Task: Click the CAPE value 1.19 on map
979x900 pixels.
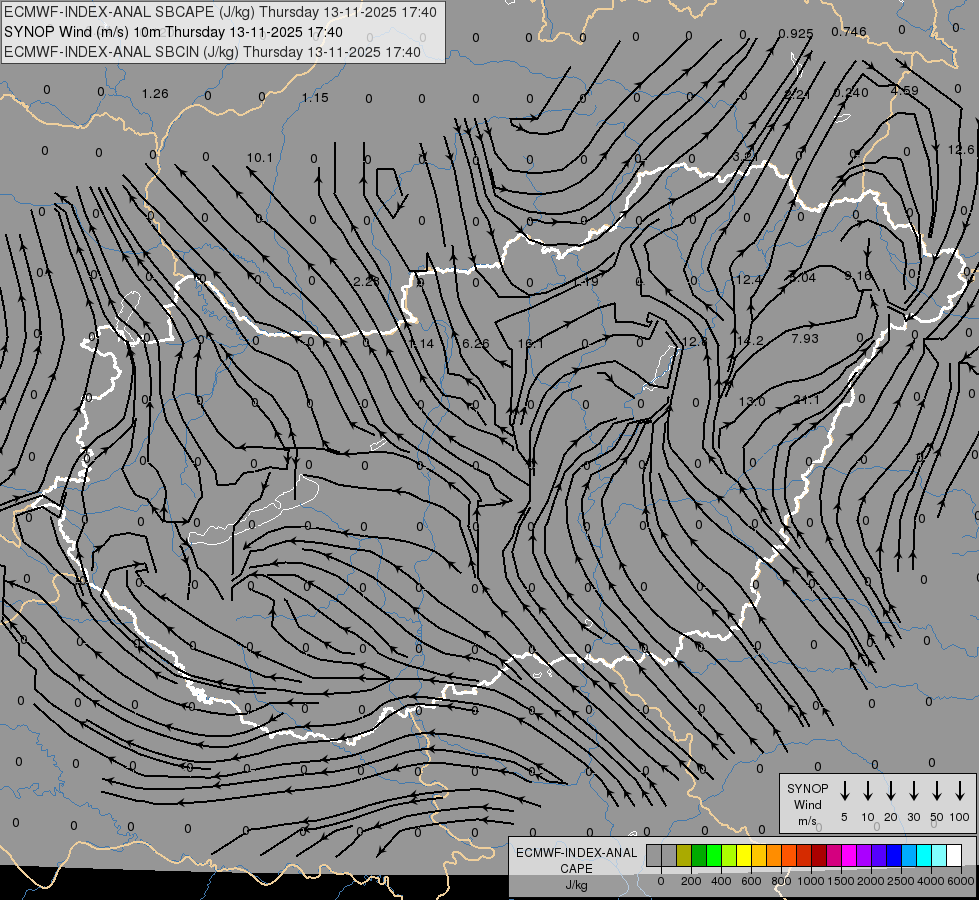Action: 586,282
